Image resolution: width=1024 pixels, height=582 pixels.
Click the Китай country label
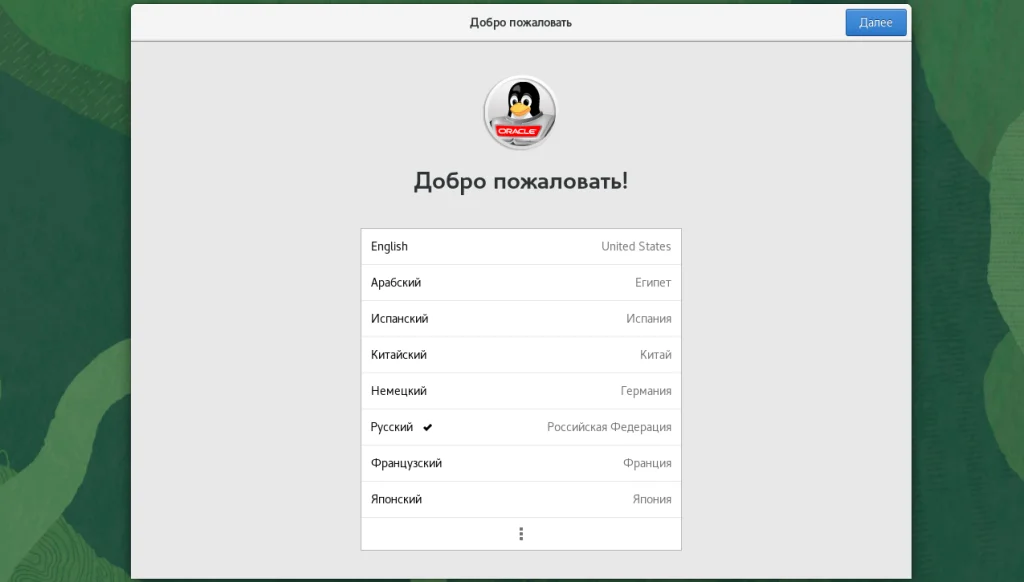[655, 354]
